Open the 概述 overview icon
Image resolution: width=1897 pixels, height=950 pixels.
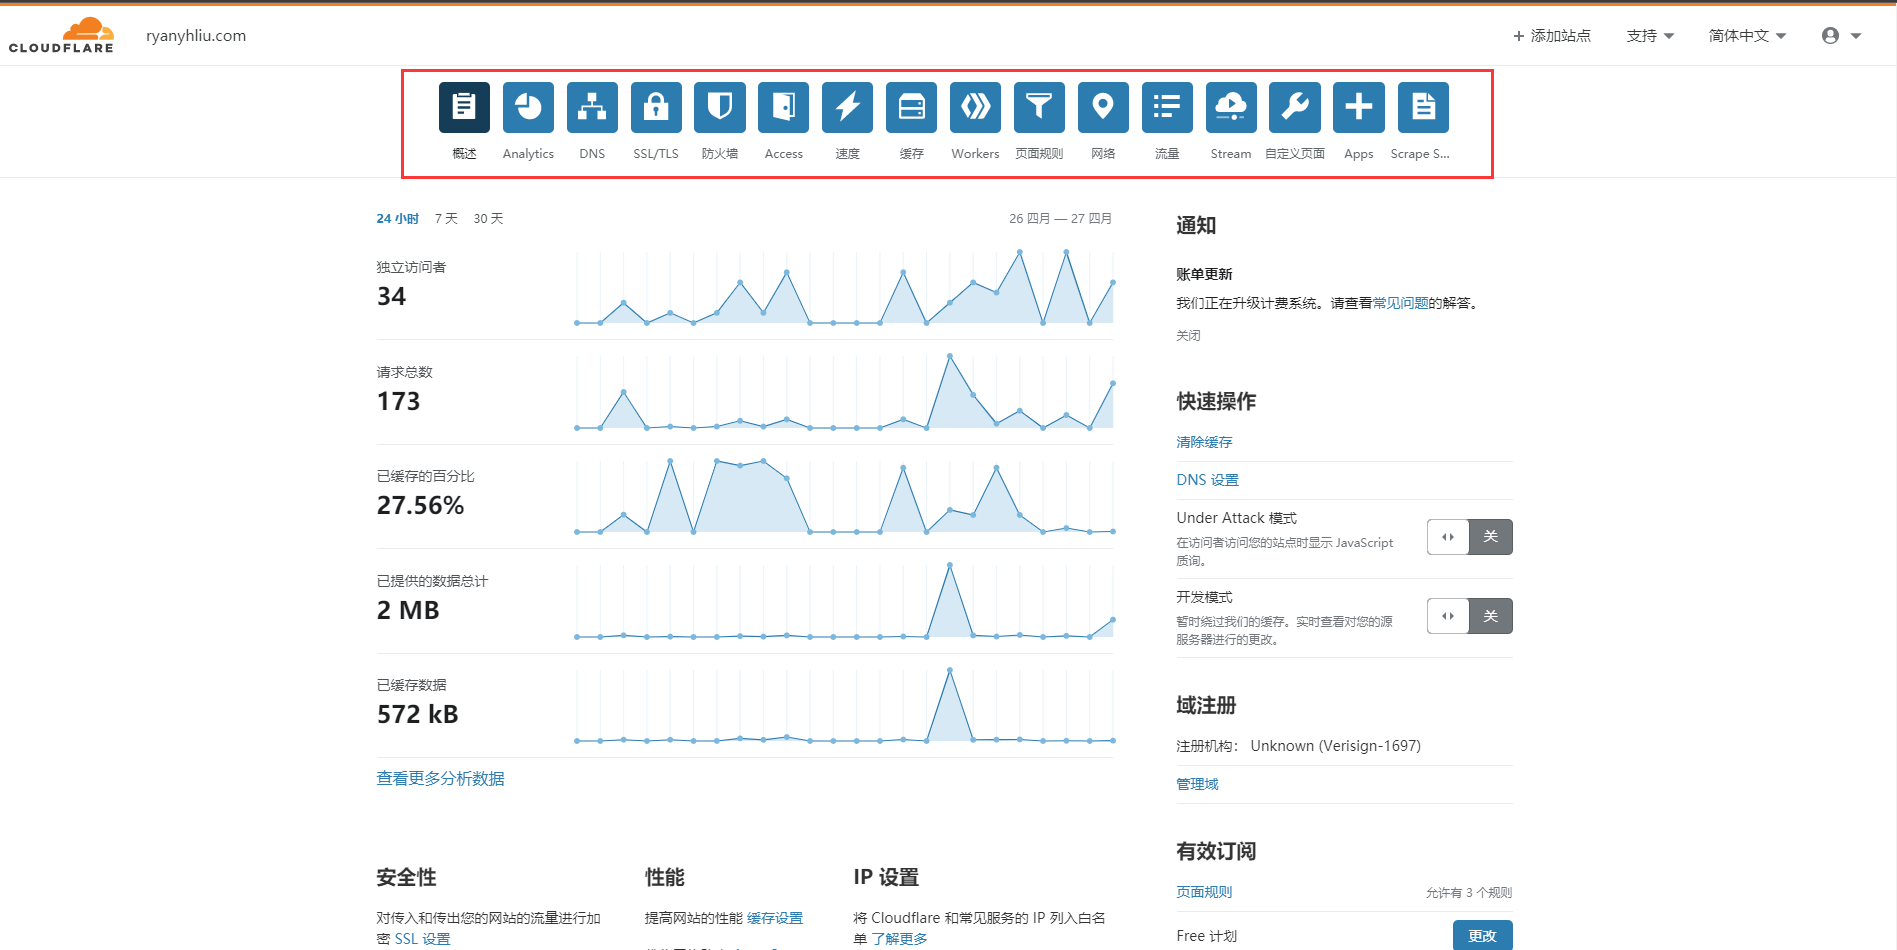[x=464, y=107]
